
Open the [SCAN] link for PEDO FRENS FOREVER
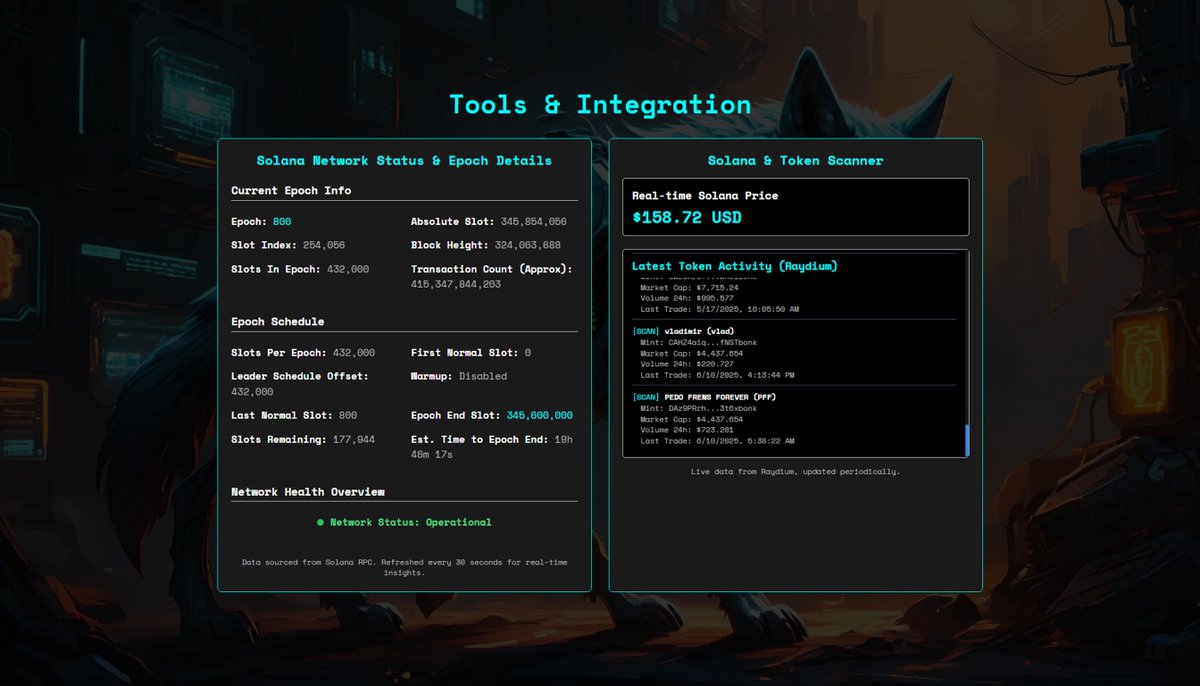(x=646, y=397)
